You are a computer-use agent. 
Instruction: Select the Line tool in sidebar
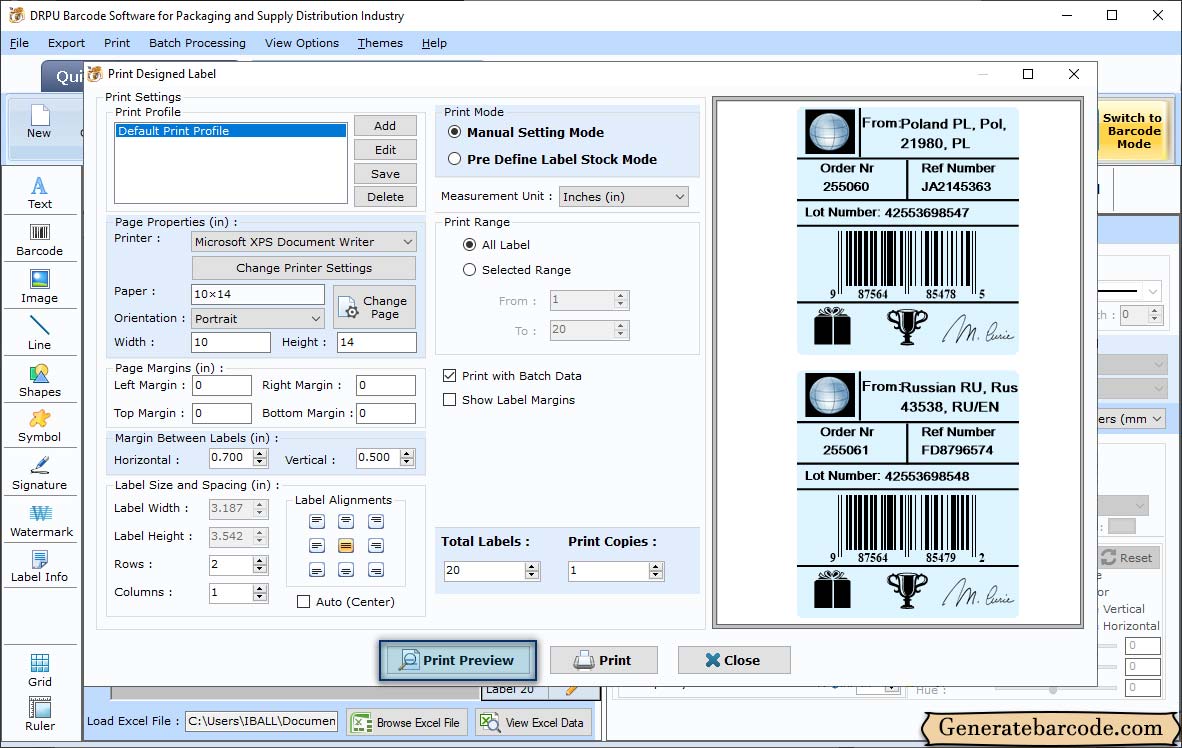coord(39,333)
